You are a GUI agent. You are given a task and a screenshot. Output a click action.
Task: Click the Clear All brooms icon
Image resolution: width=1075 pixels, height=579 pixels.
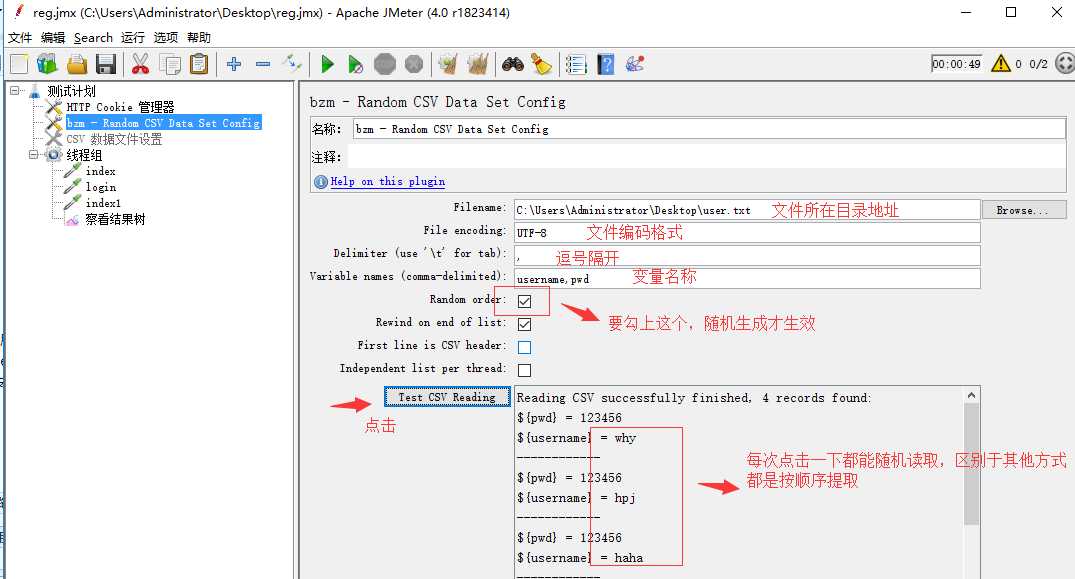[478, 64]
